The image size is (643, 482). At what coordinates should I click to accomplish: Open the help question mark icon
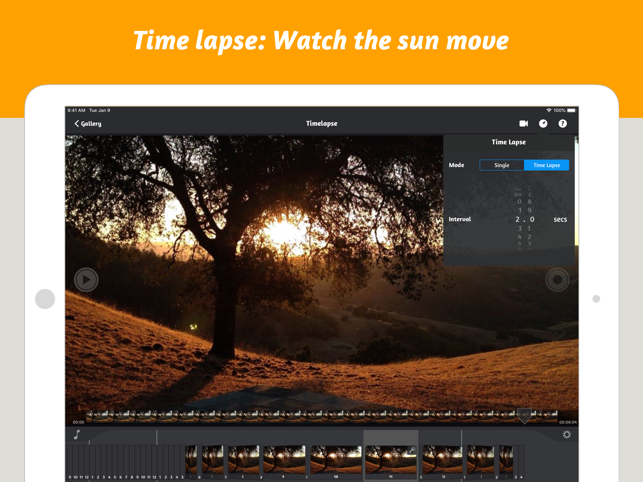562,124
